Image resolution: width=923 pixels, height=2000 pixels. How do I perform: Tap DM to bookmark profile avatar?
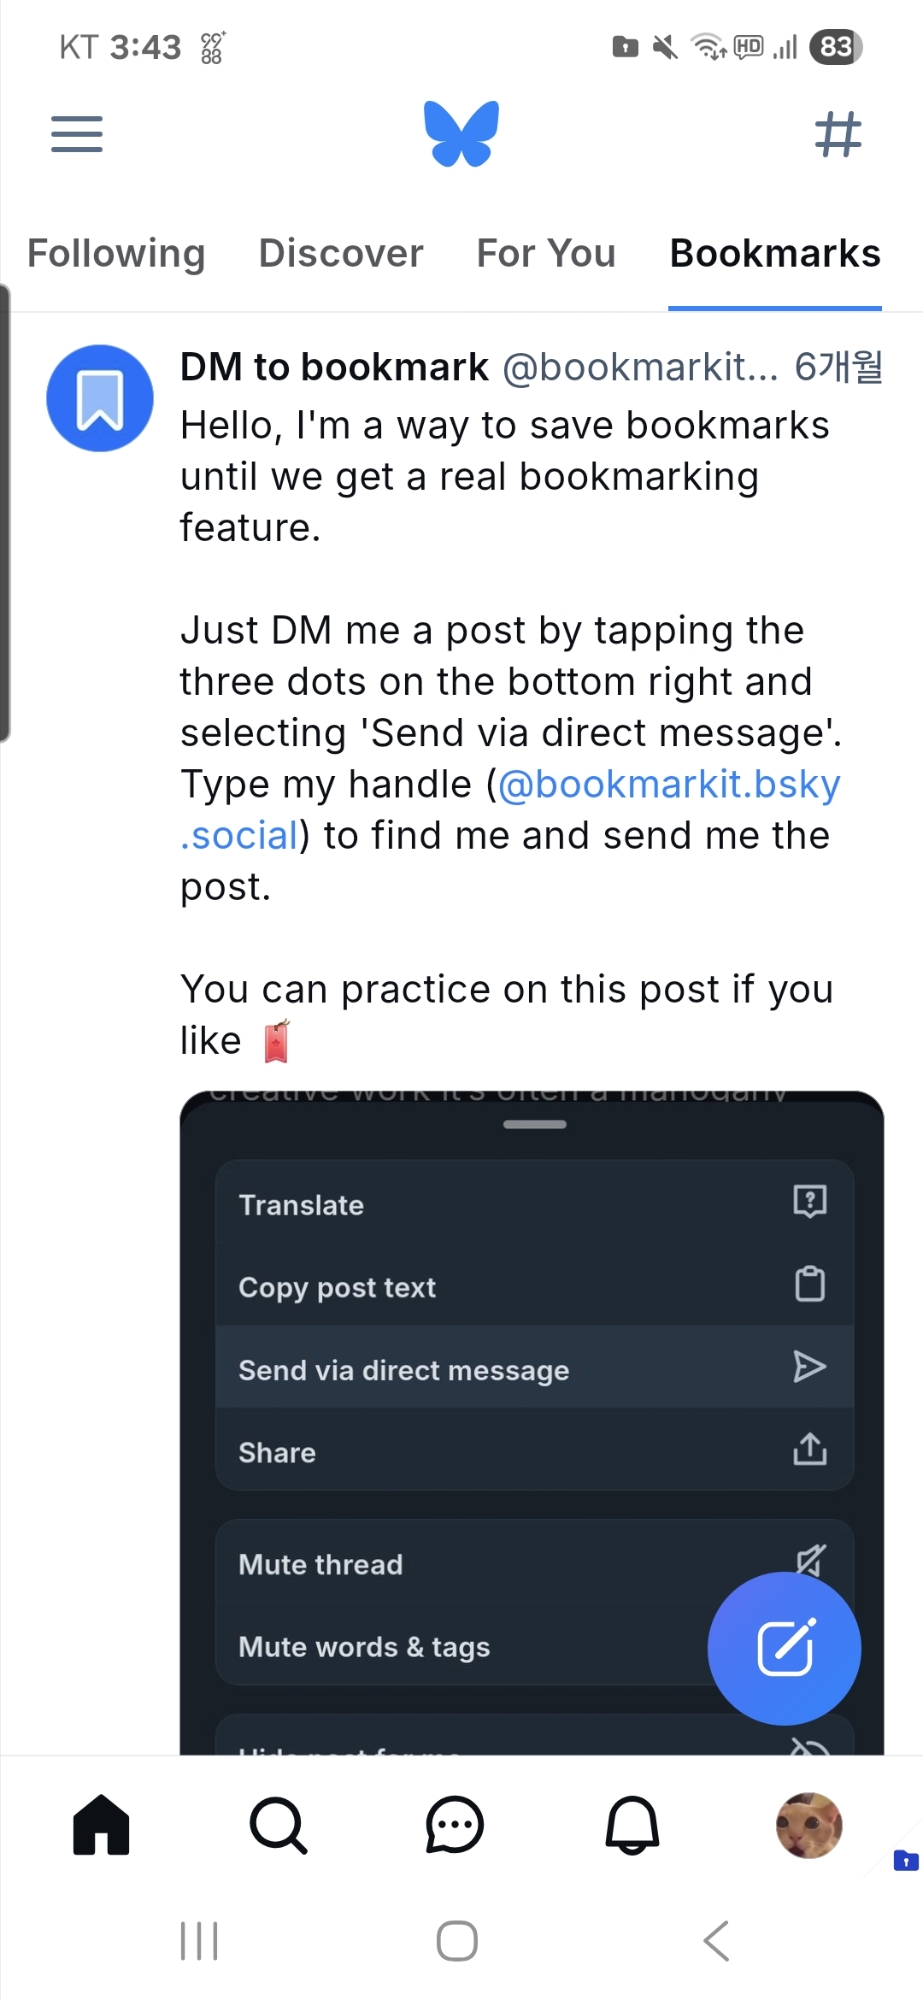tap(100, 398)
